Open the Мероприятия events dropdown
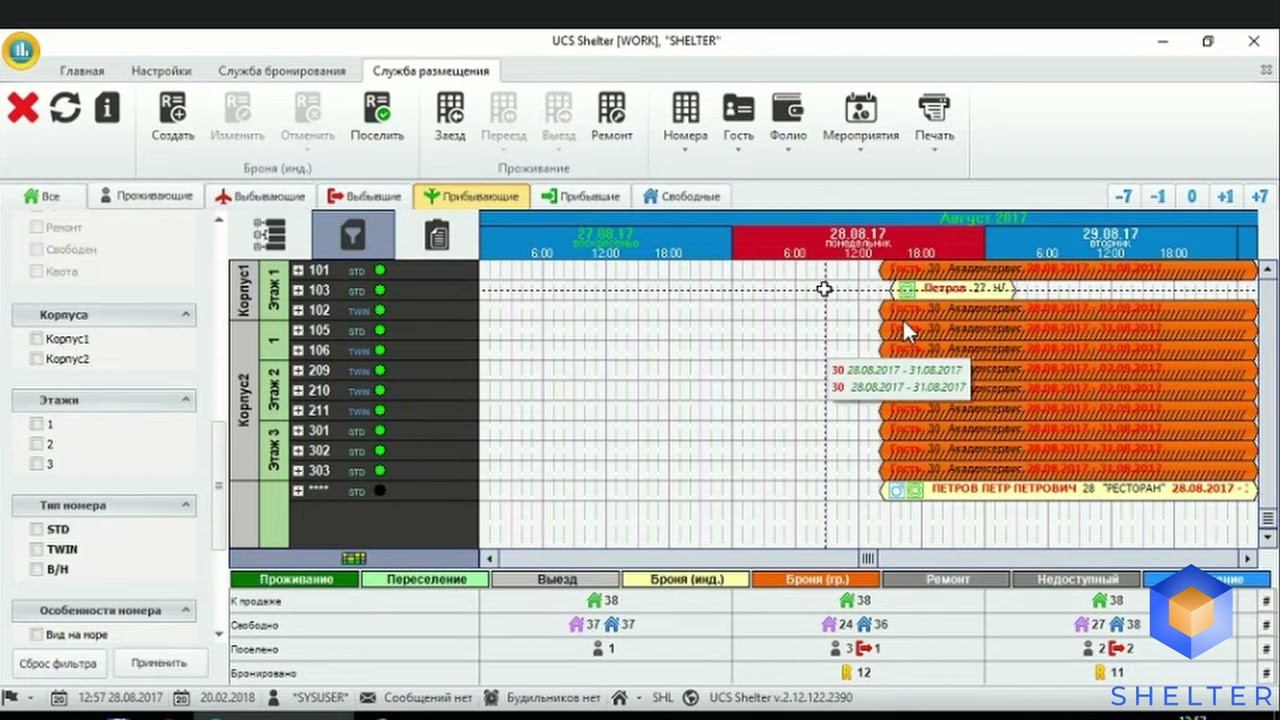 pos(860,122)
